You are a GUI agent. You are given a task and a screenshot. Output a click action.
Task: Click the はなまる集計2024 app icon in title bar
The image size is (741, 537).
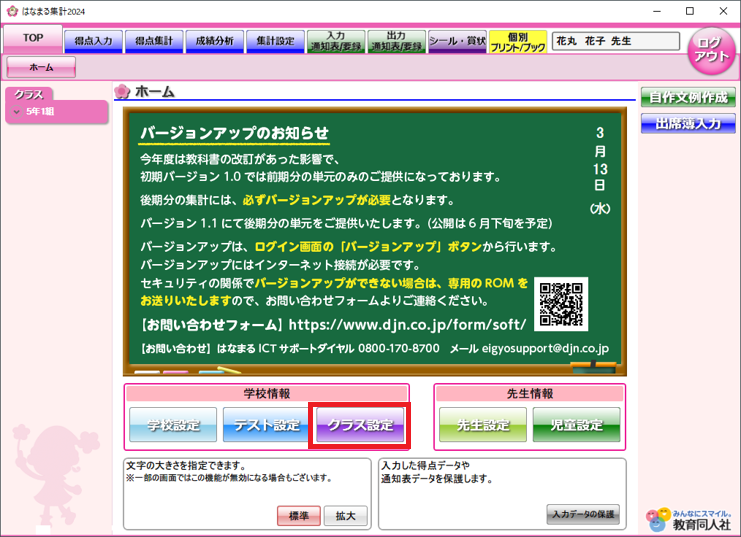[12, 11]
